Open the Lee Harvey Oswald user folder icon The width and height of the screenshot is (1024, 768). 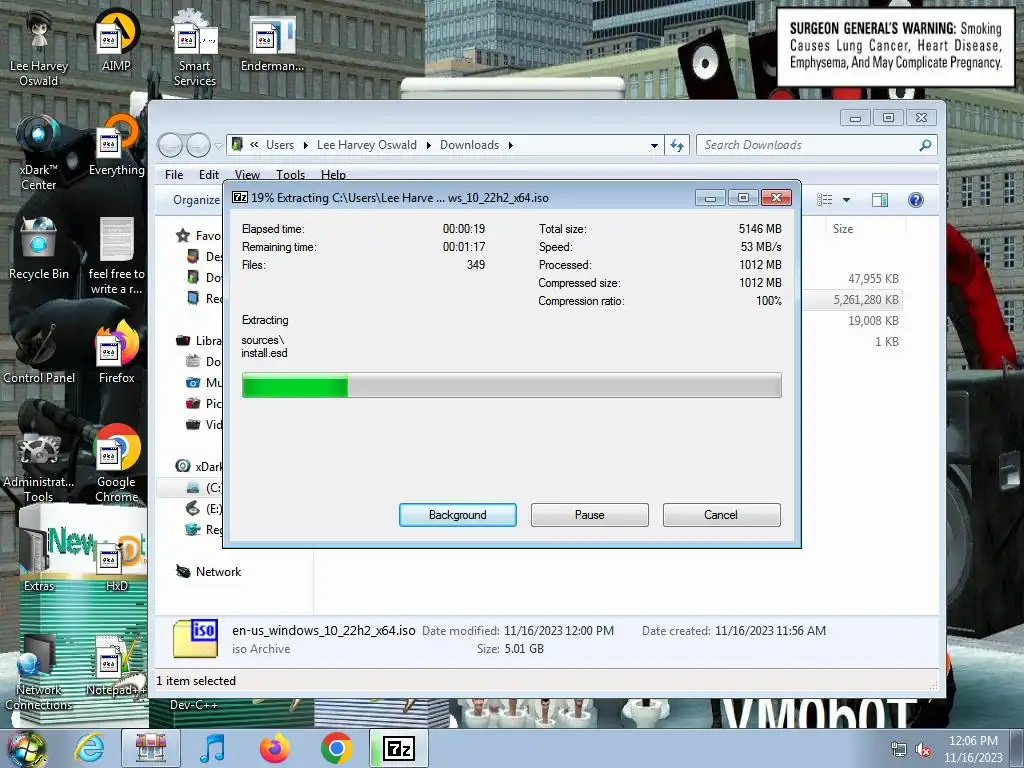(39, 48)
